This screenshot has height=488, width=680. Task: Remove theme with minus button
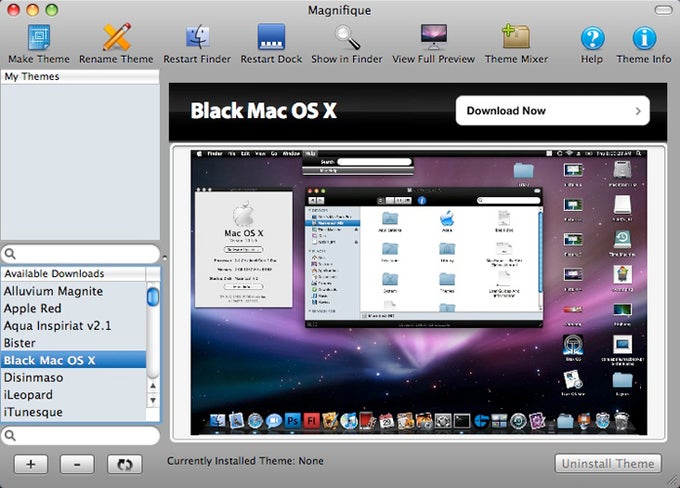[x=77, y=464]
